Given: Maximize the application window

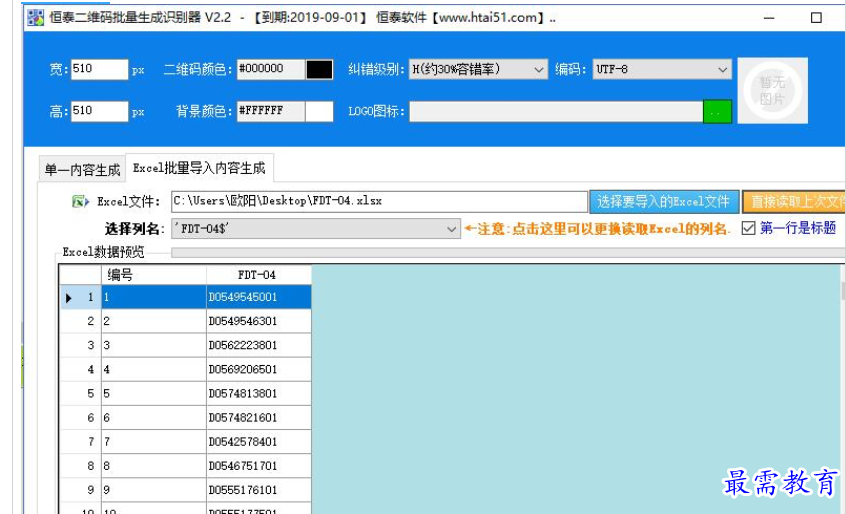Looking at the screenshot, I should pos(816,18).
